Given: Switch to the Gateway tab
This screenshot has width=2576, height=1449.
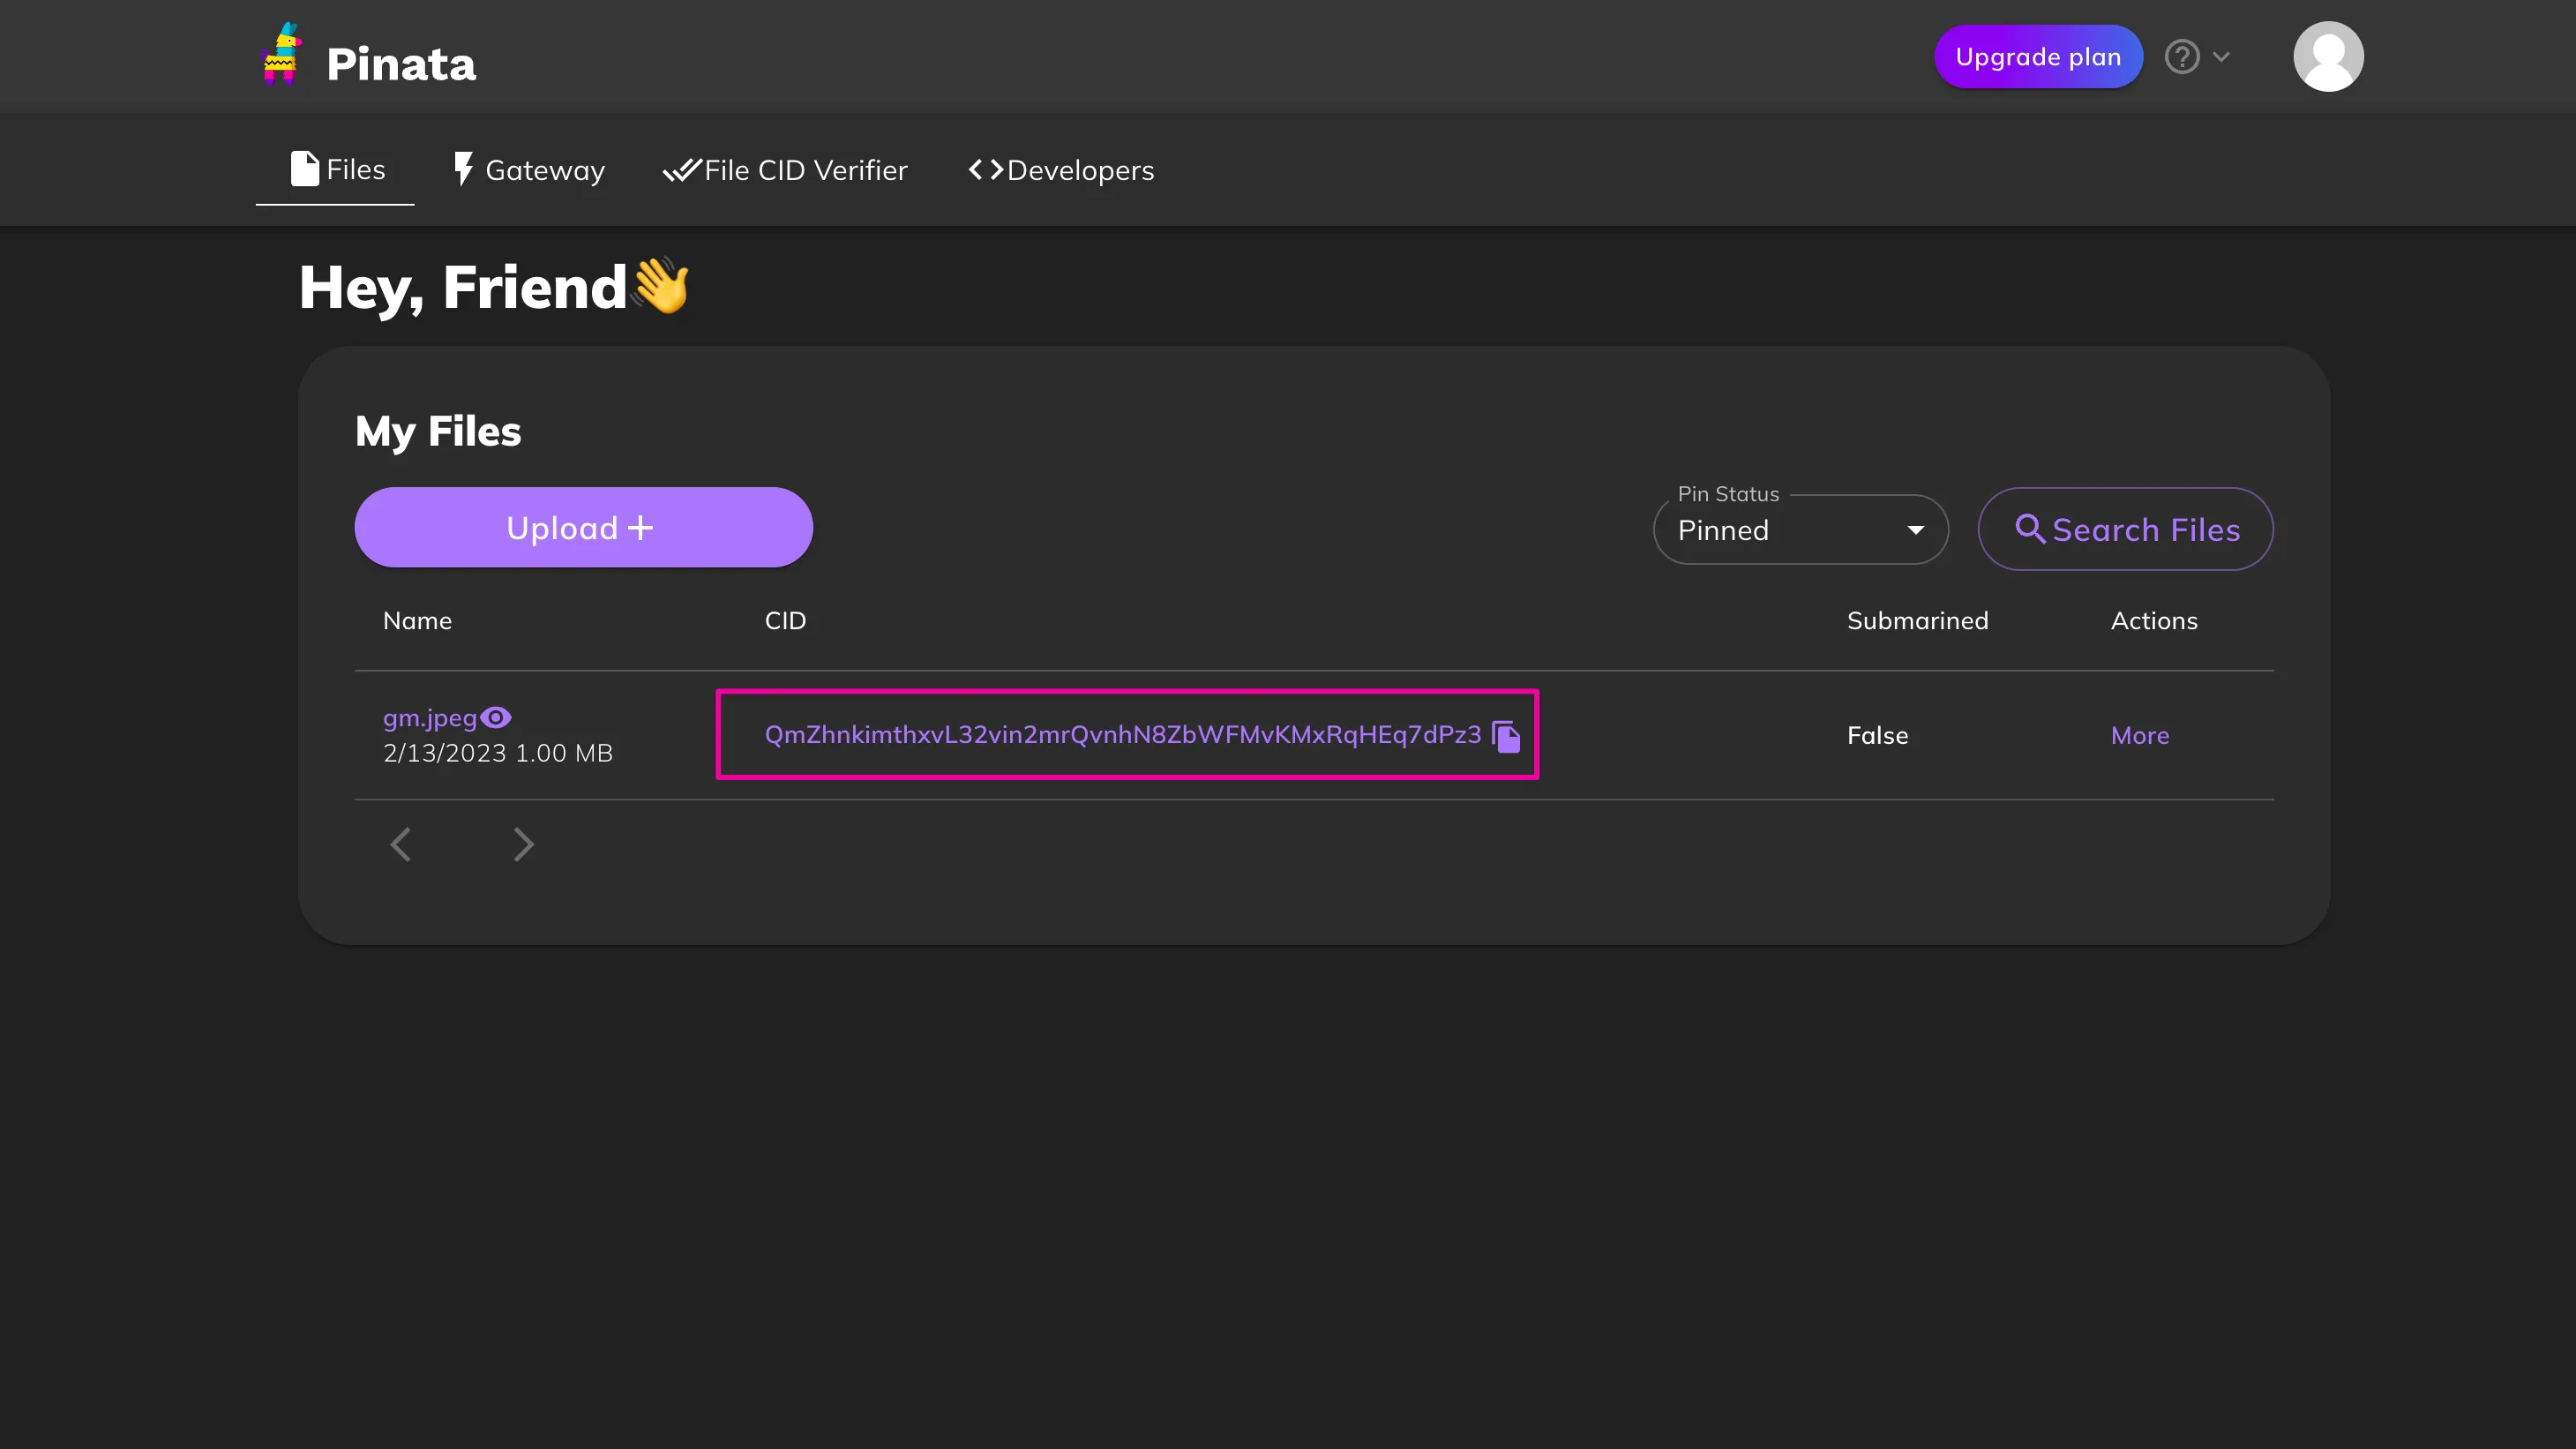Looking at the screenshot, I should (x=529, y=170).
